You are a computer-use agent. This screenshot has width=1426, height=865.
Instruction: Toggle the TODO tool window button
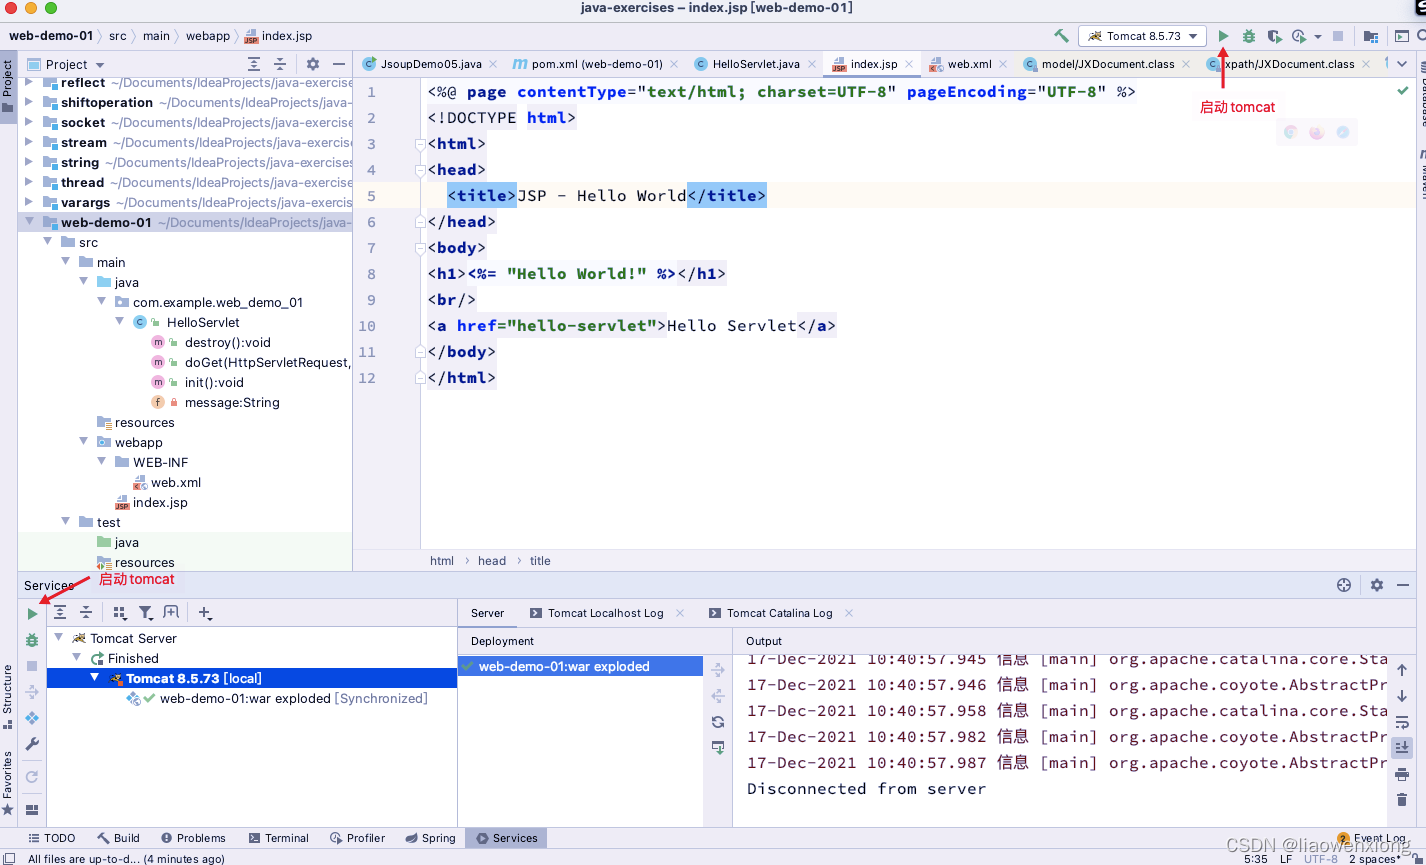(52, 838)
